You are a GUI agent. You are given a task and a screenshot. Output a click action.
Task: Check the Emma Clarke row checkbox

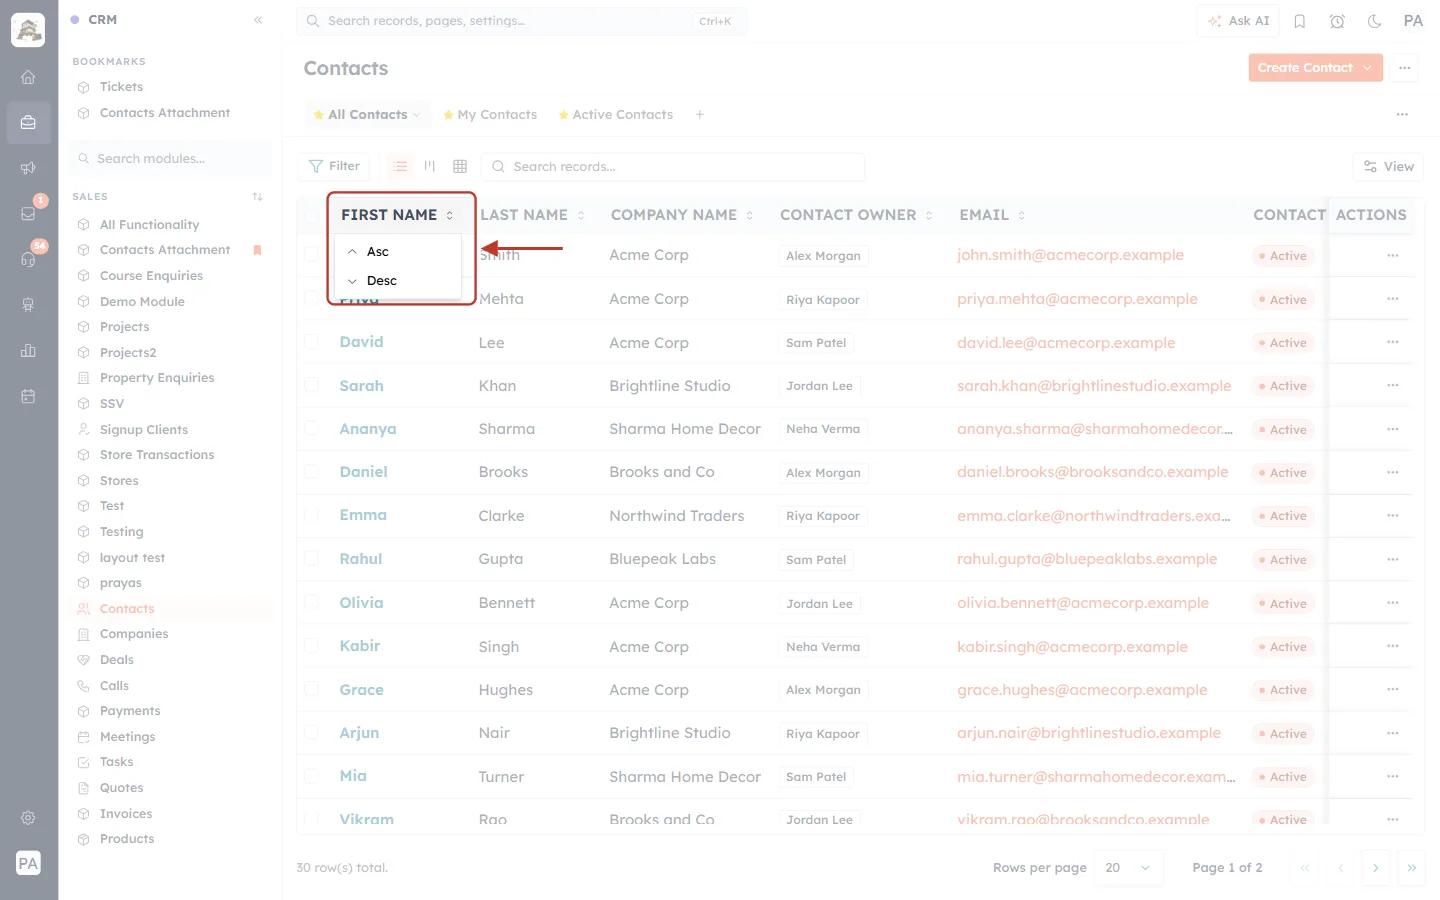click(311, 516)
